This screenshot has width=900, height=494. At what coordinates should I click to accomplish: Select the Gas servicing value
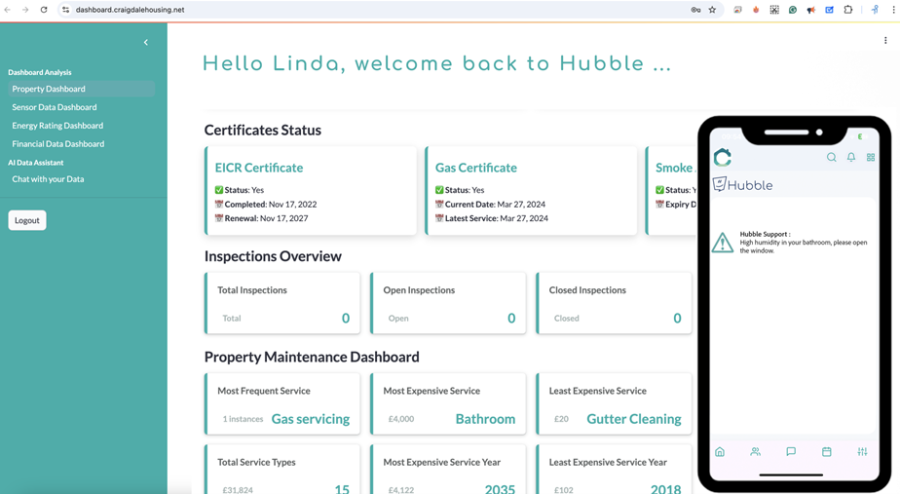311,419
